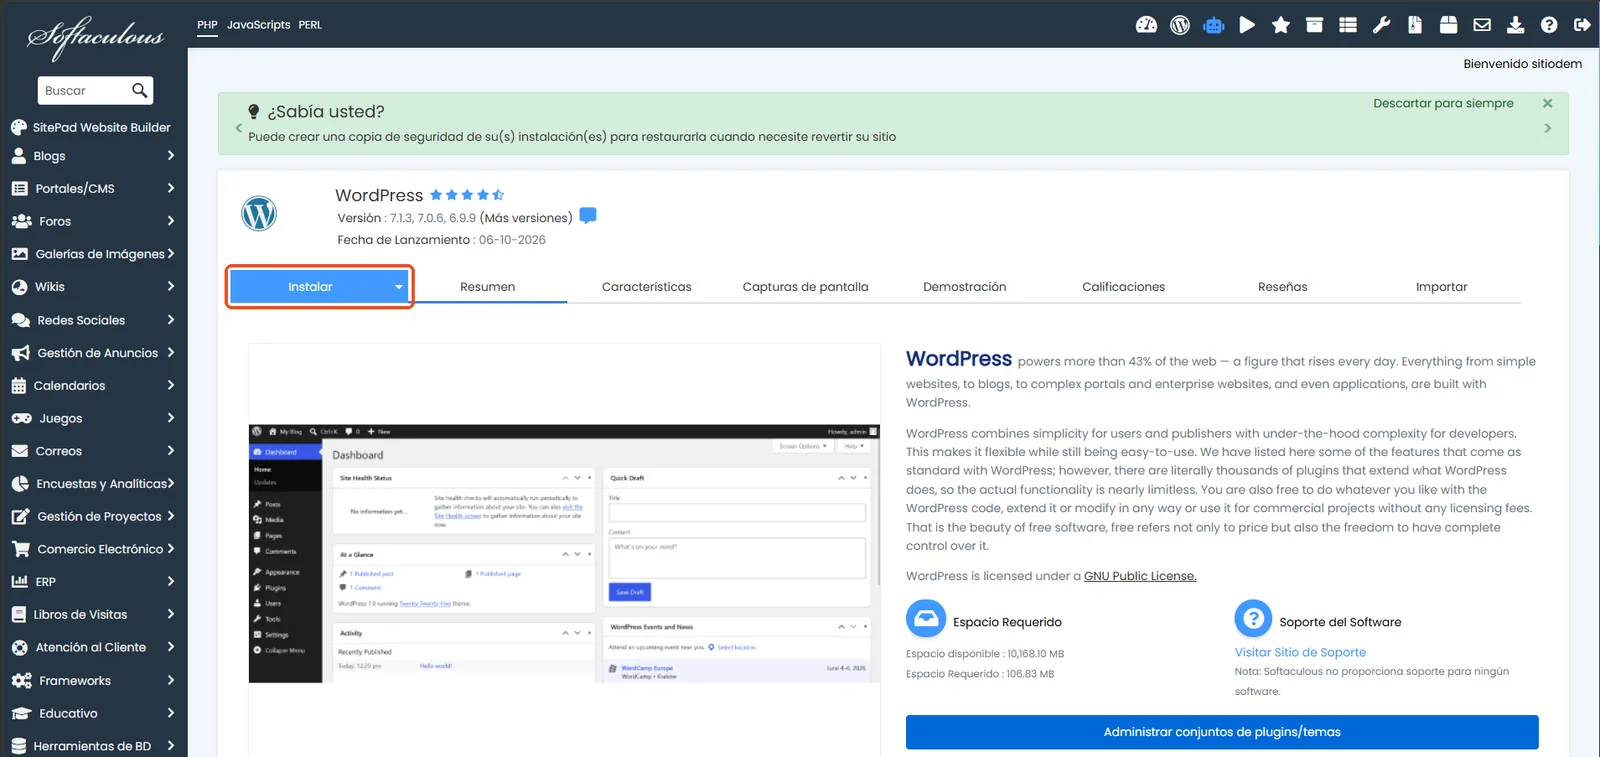Image resolution: width=1600 pixels, height=757 pixels.
Task: Click Descartar para siempre link
Action: (x=1443, y=103)
